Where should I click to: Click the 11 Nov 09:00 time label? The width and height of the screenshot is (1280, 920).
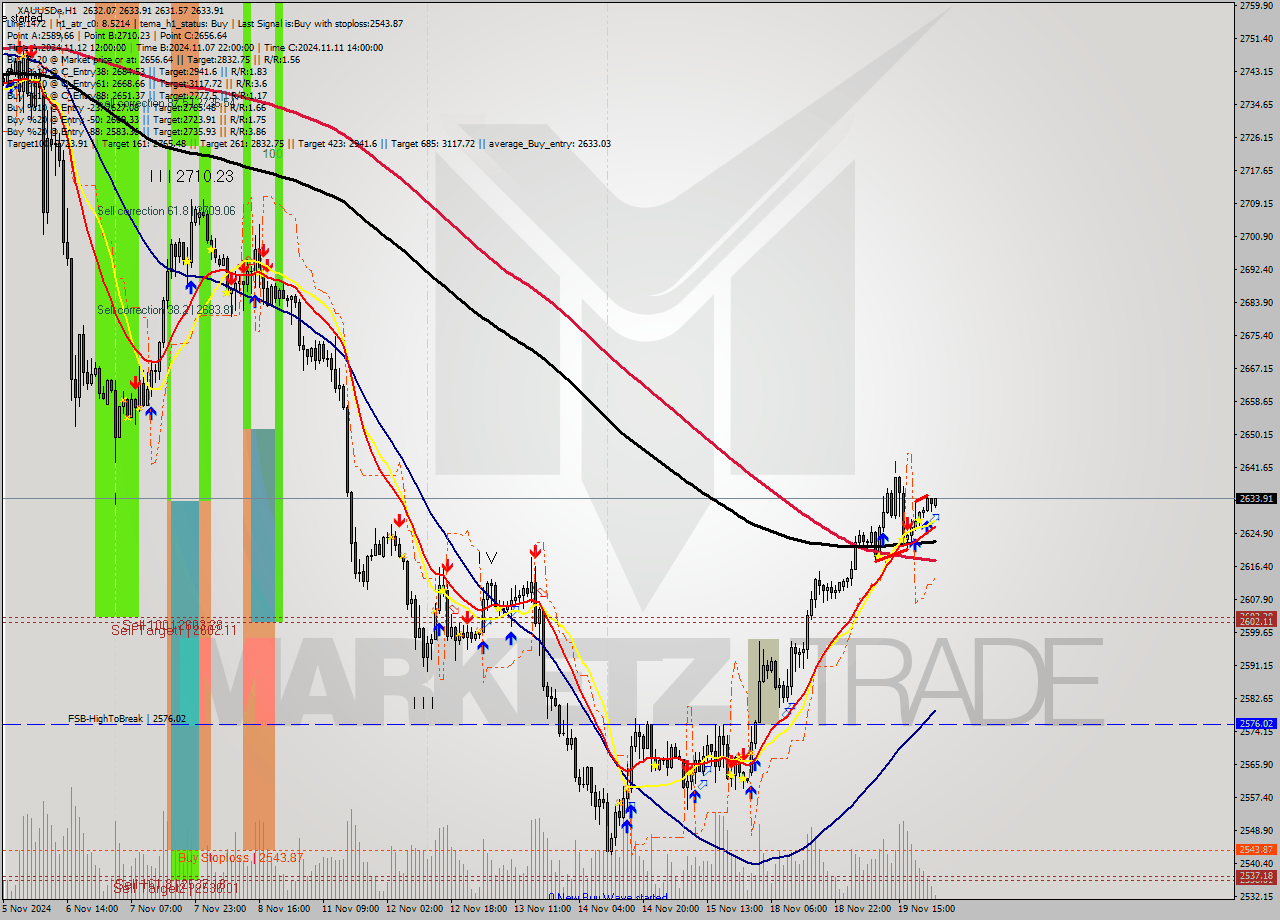pos(349,910)
